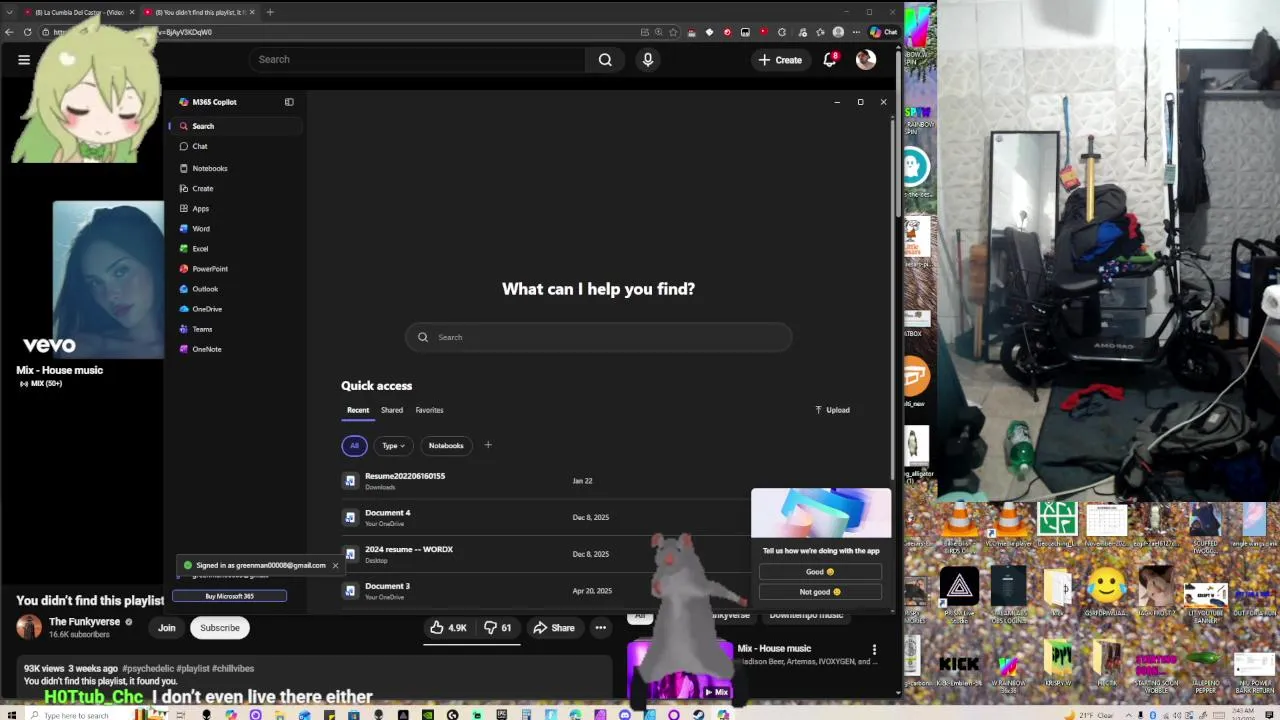Open YouTube notifications bell
1280x720 pixels.
tap(830, 60)
